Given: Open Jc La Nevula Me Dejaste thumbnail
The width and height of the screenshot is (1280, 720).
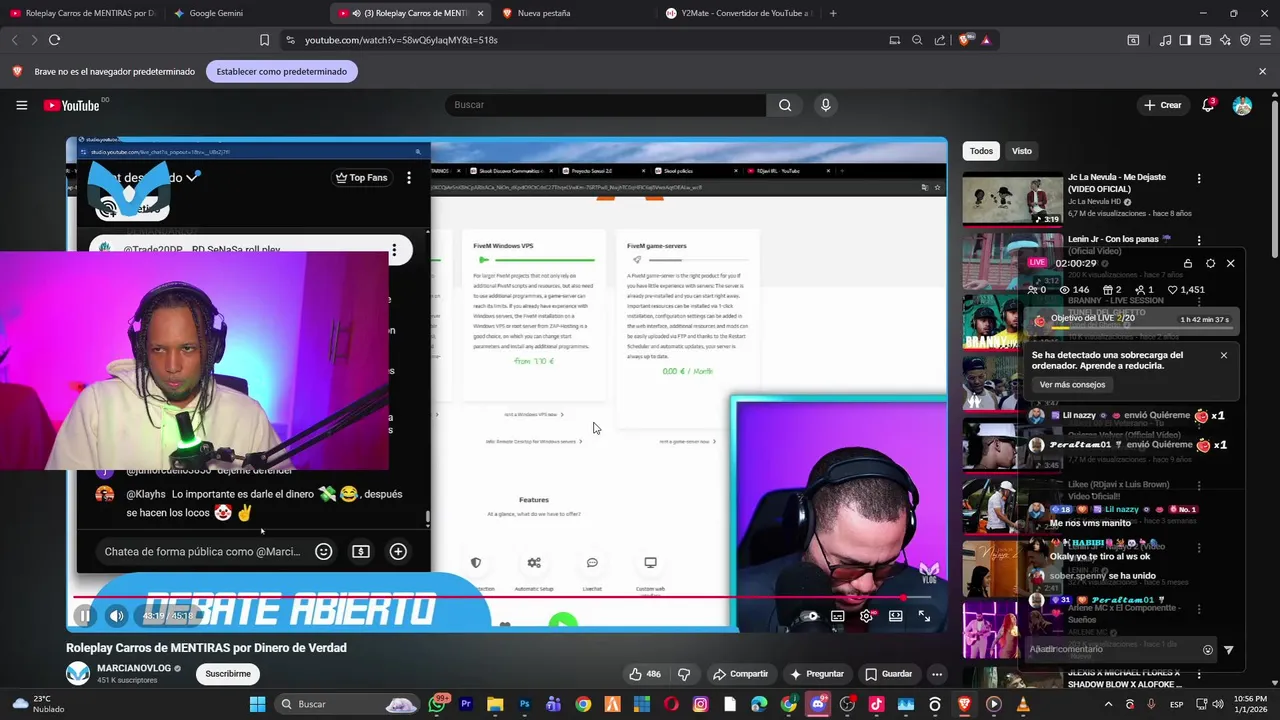Looking at the screenshot, I should pos(1012,199).
